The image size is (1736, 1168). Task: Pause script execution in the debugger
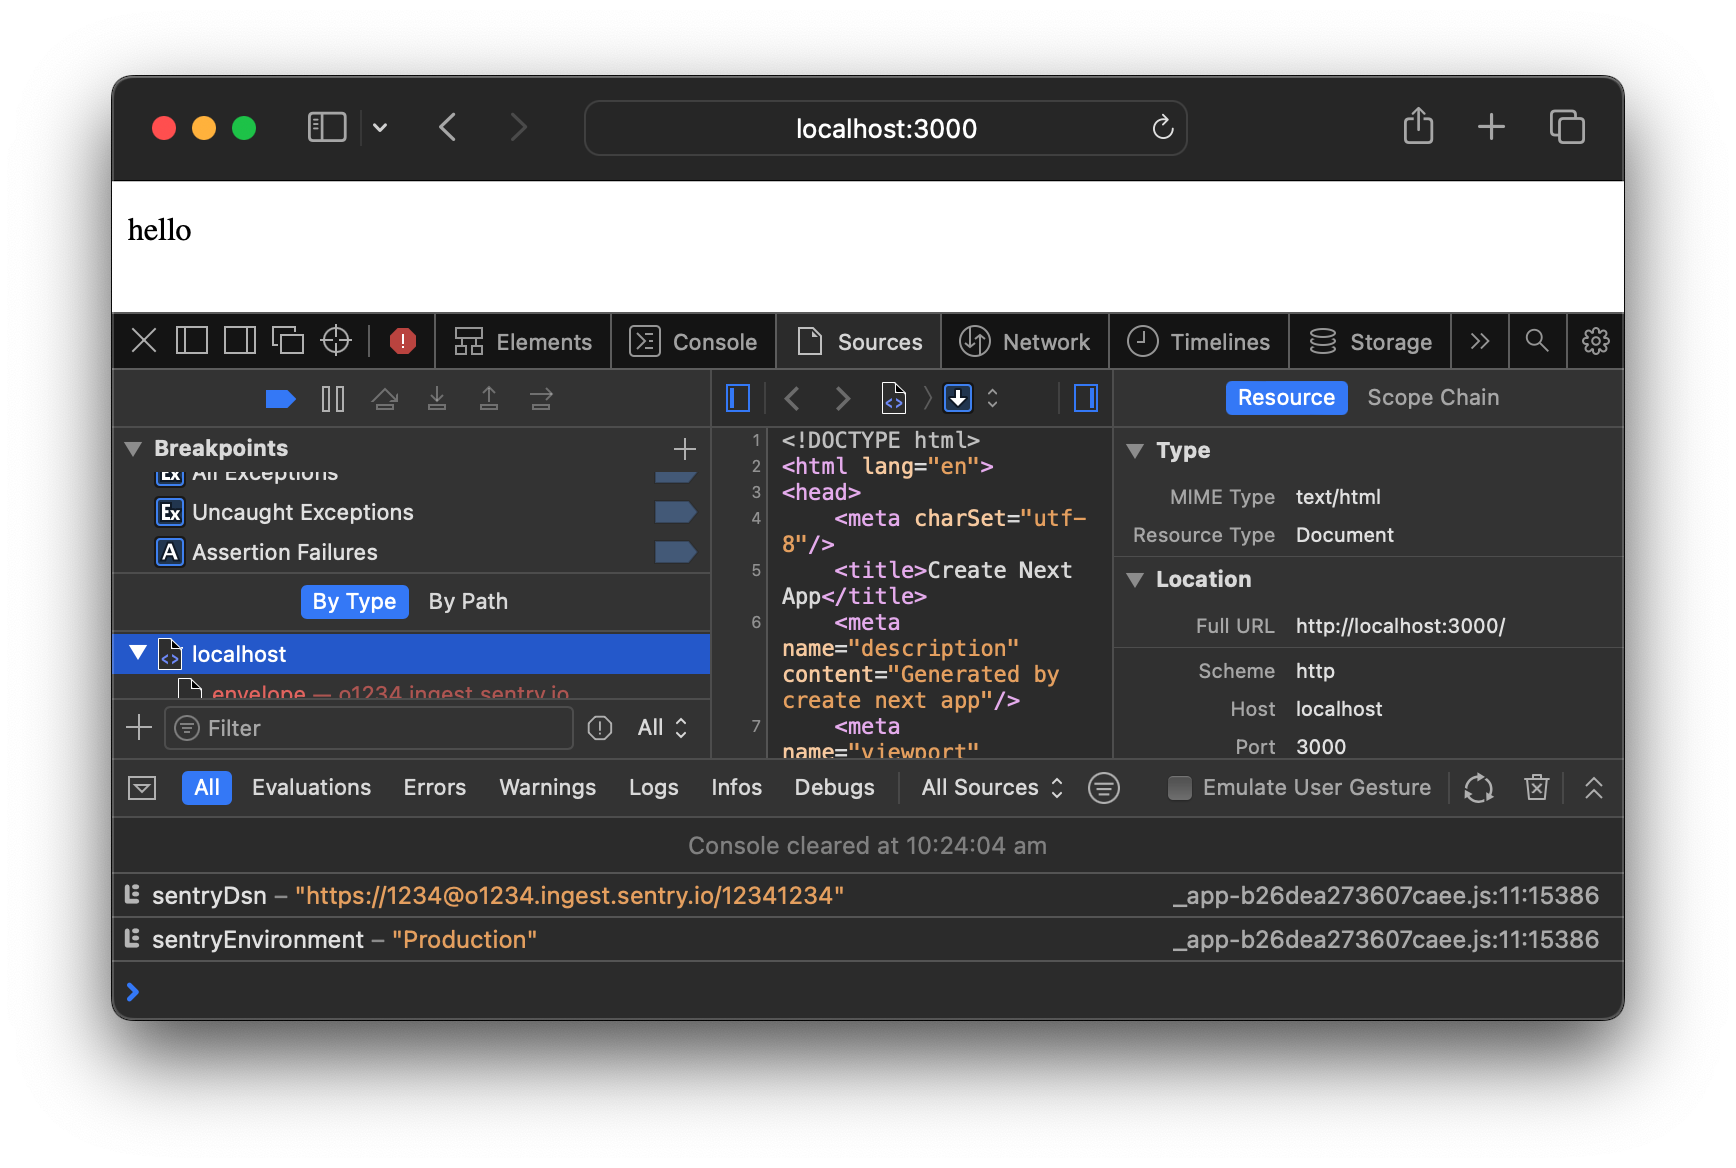coord(333,398)
